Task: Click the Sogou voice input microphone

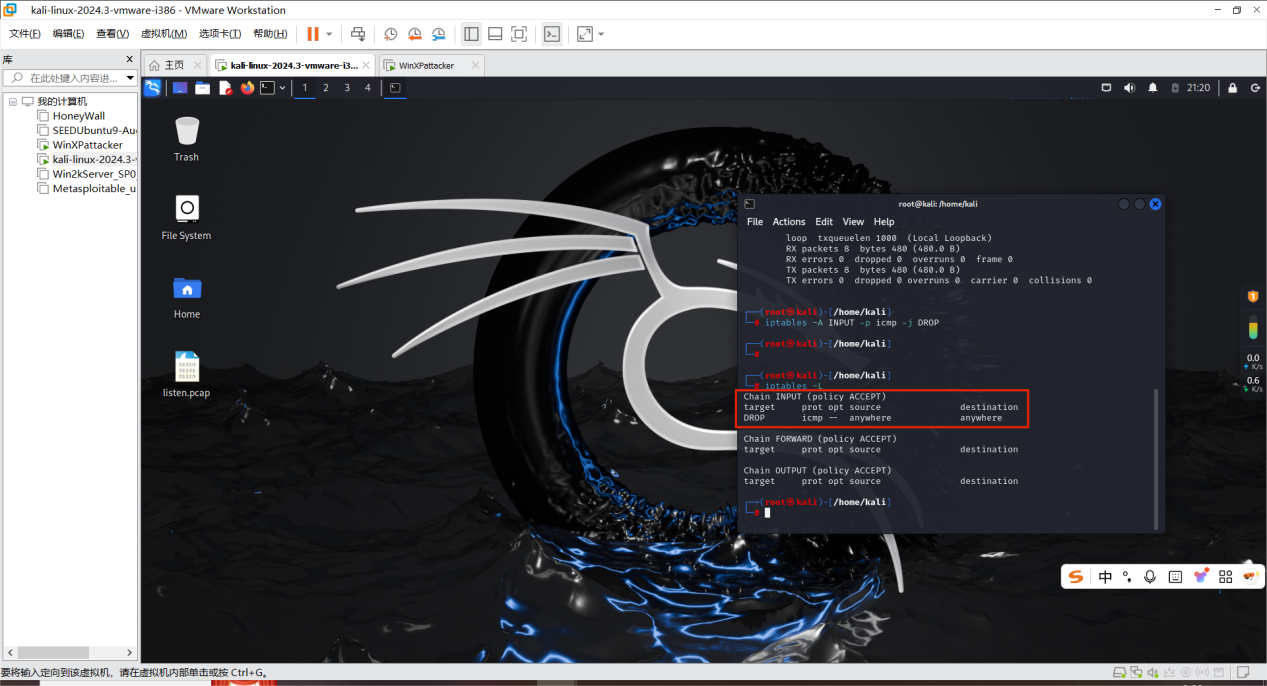Action: [1150, 577]
